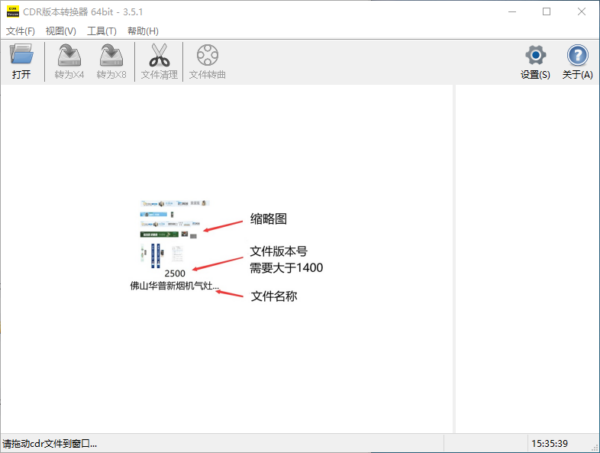Click the 转为X4 convert icon
Screen dimensions: 600x453
click(x=69, y=61)
